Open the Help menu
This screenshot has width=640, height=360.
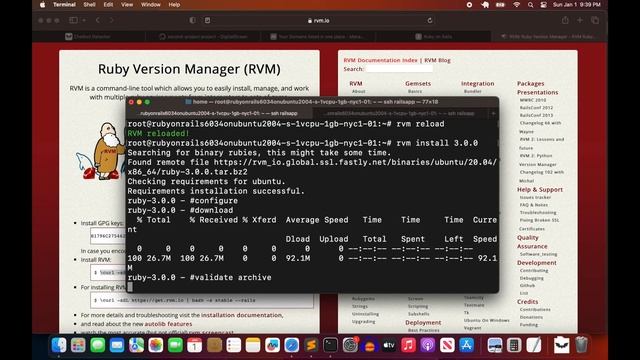click(174, 5)
